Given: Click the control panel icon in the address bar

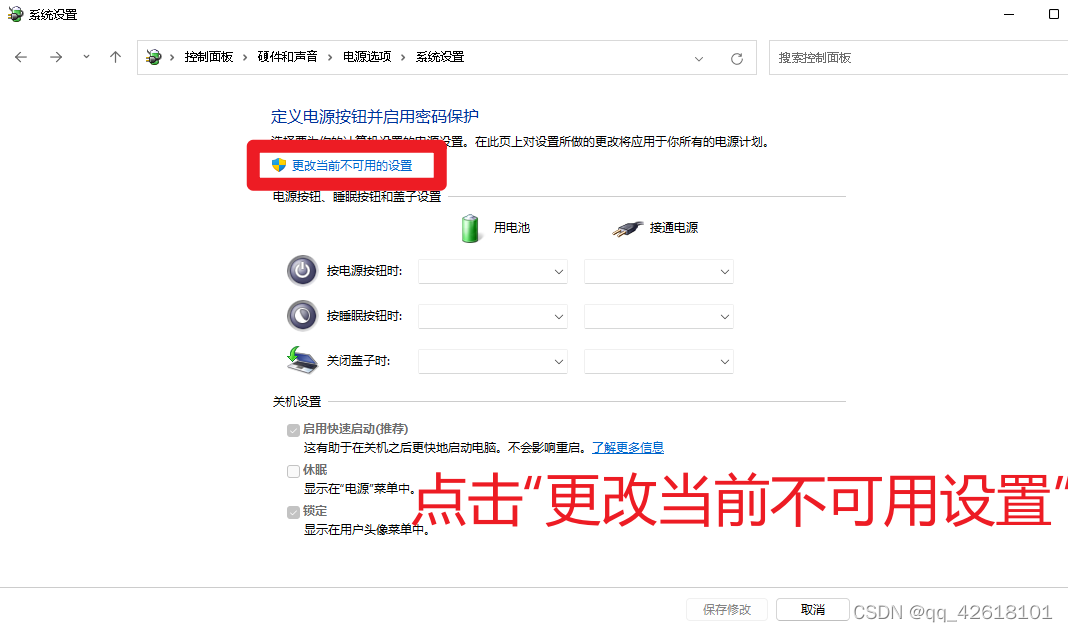Looking at the screenshot, I should click(153, 57).
